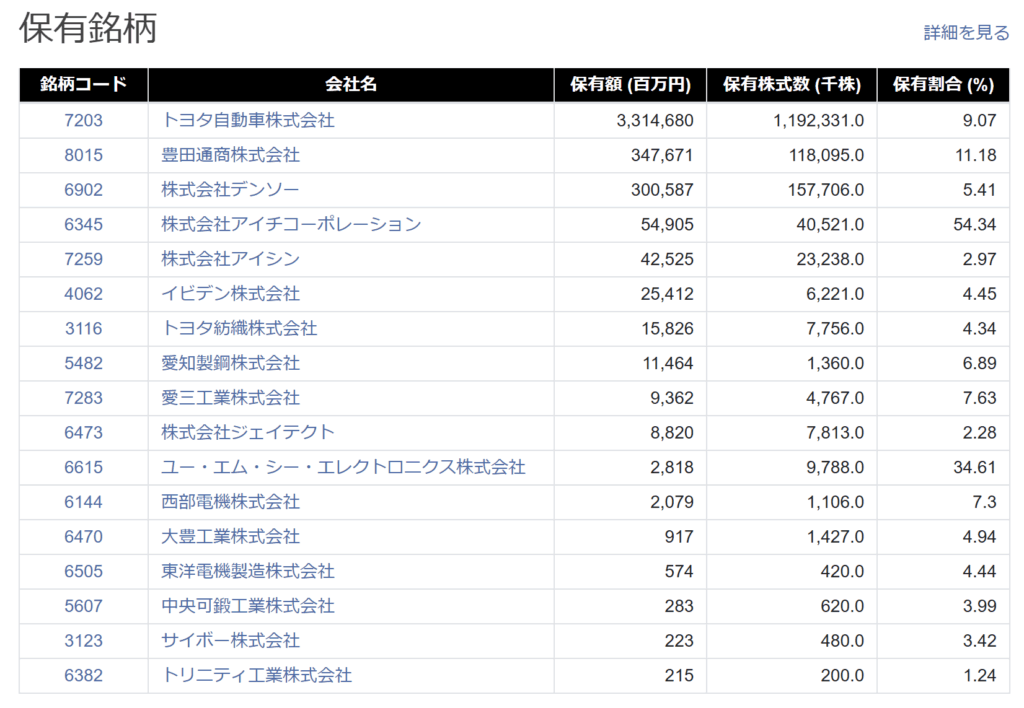Select the 1,192,331.0 shares cell
Viewport: 1024px width, 708px height.
pyautogui.click(x=792, y=120)
